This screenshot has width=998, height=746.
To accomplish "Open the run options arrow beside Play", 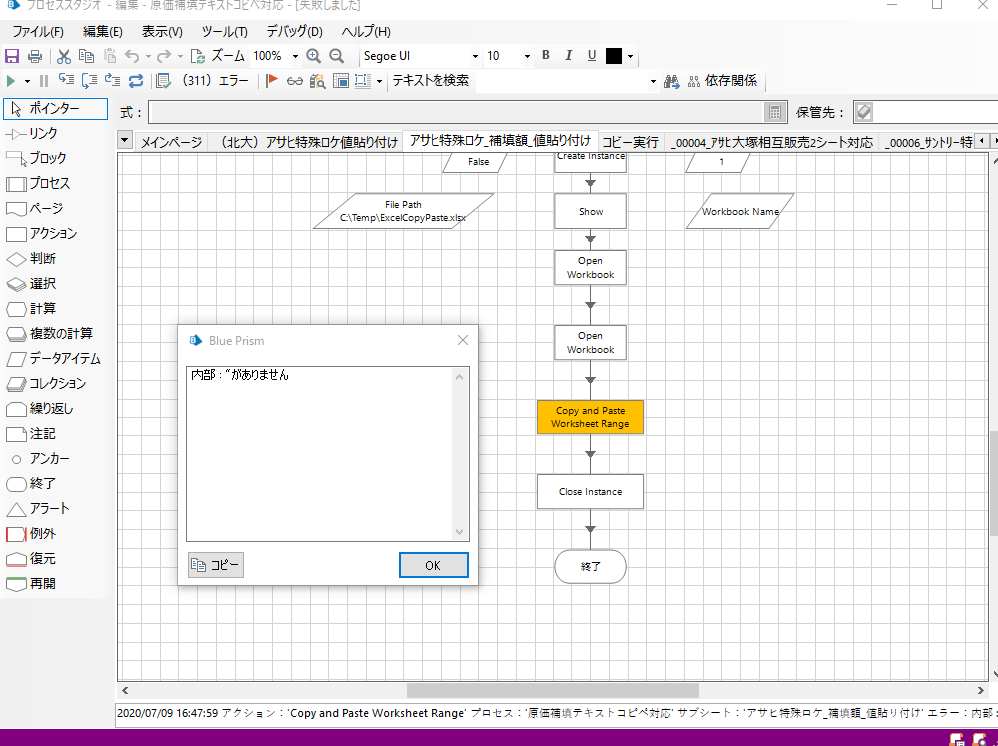I will tap(27, 81).
